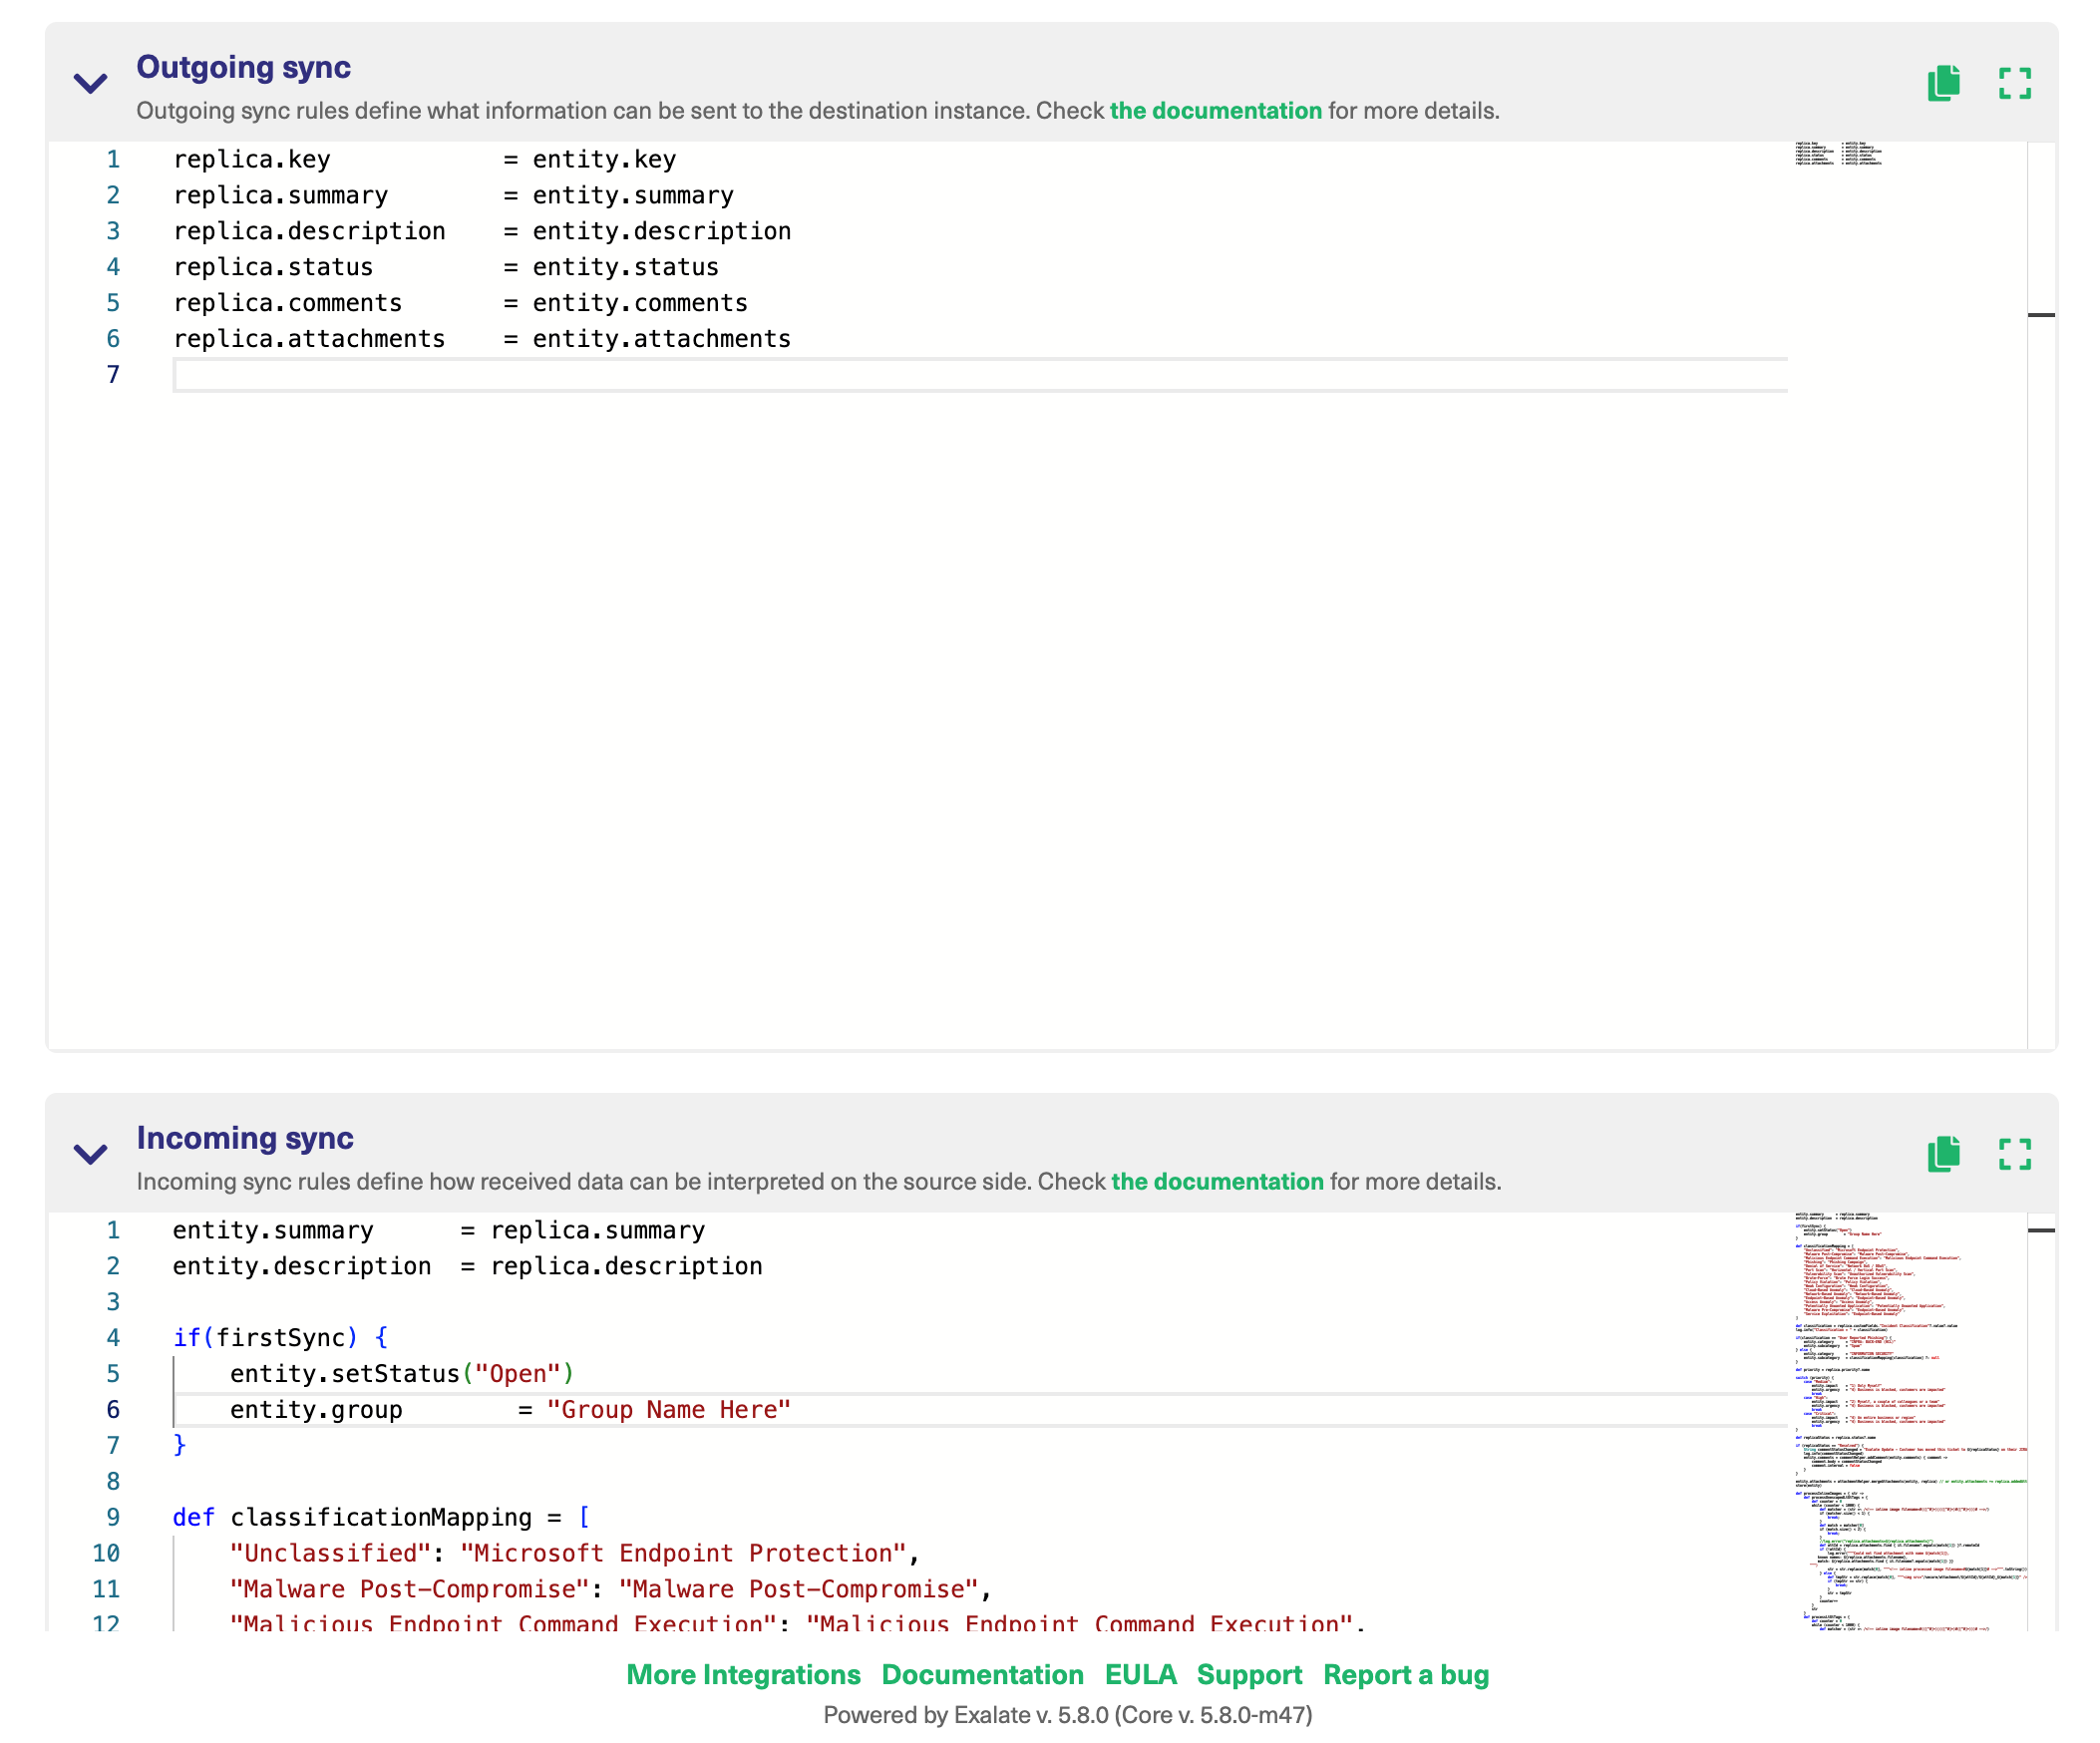Click the closing brace on Incoming line 7
This screenshot has width=2100, height=1743.
(x=180, y=1446)
